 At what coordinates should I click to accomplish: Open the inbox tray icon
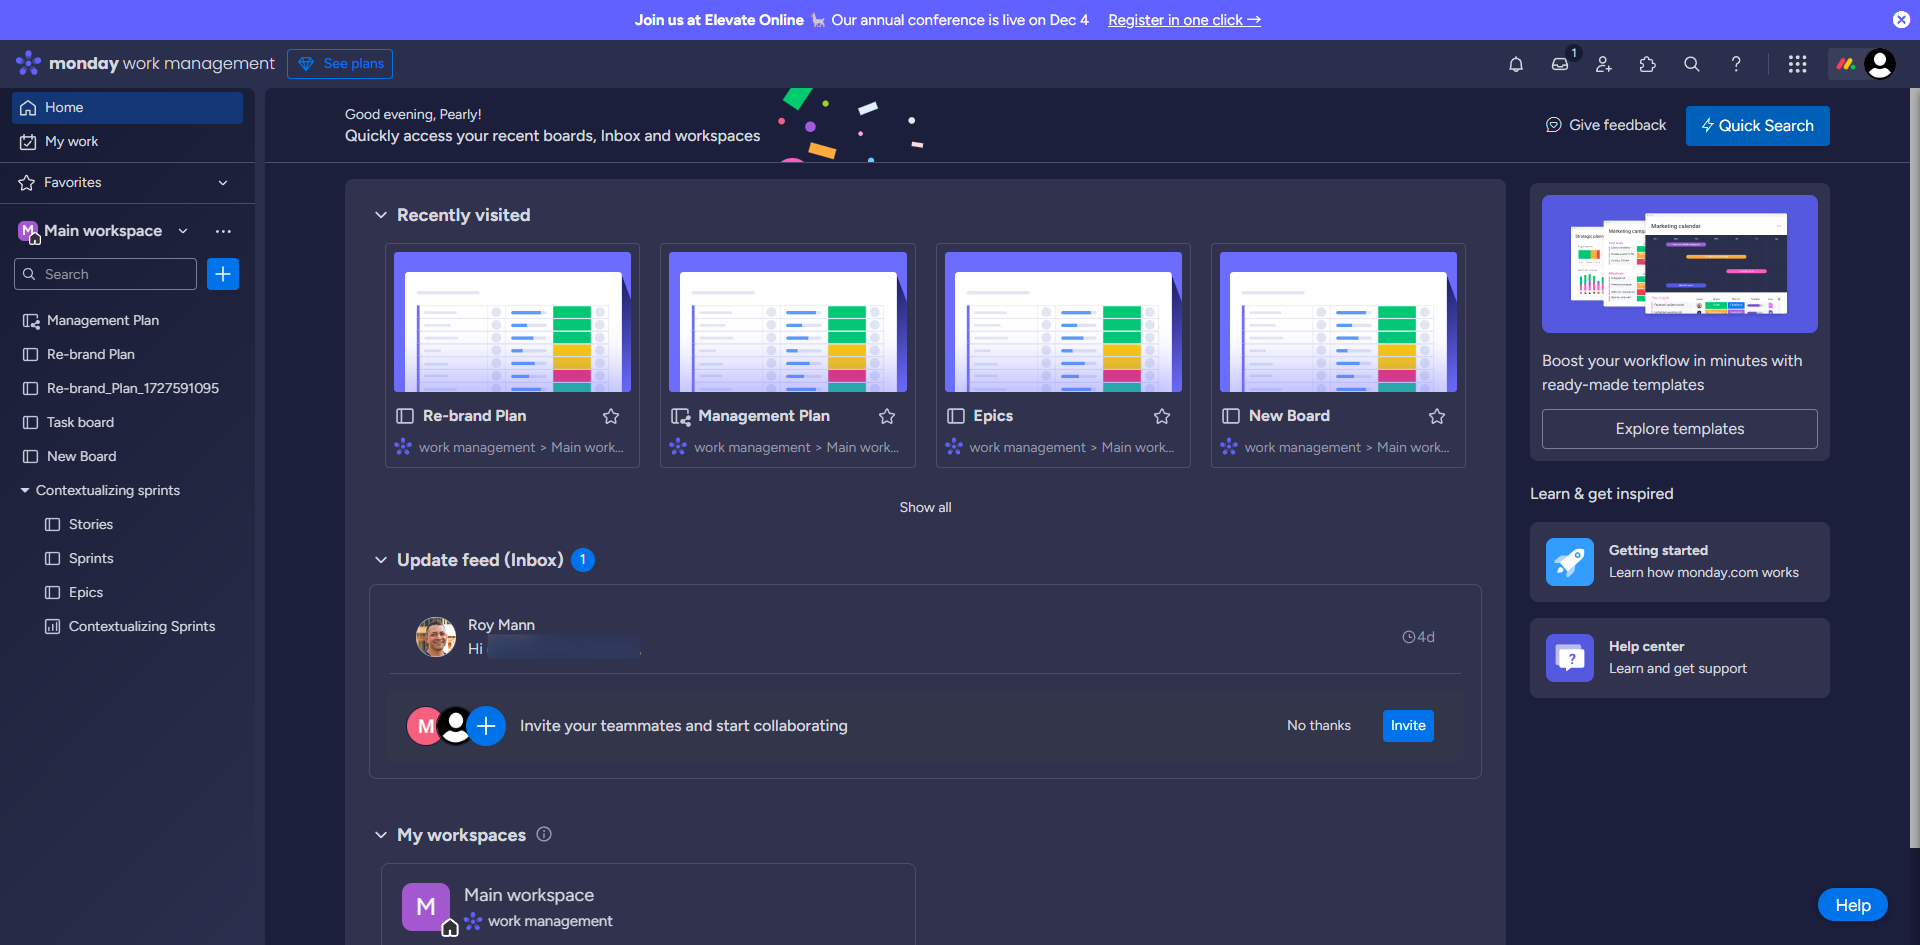1559,64
